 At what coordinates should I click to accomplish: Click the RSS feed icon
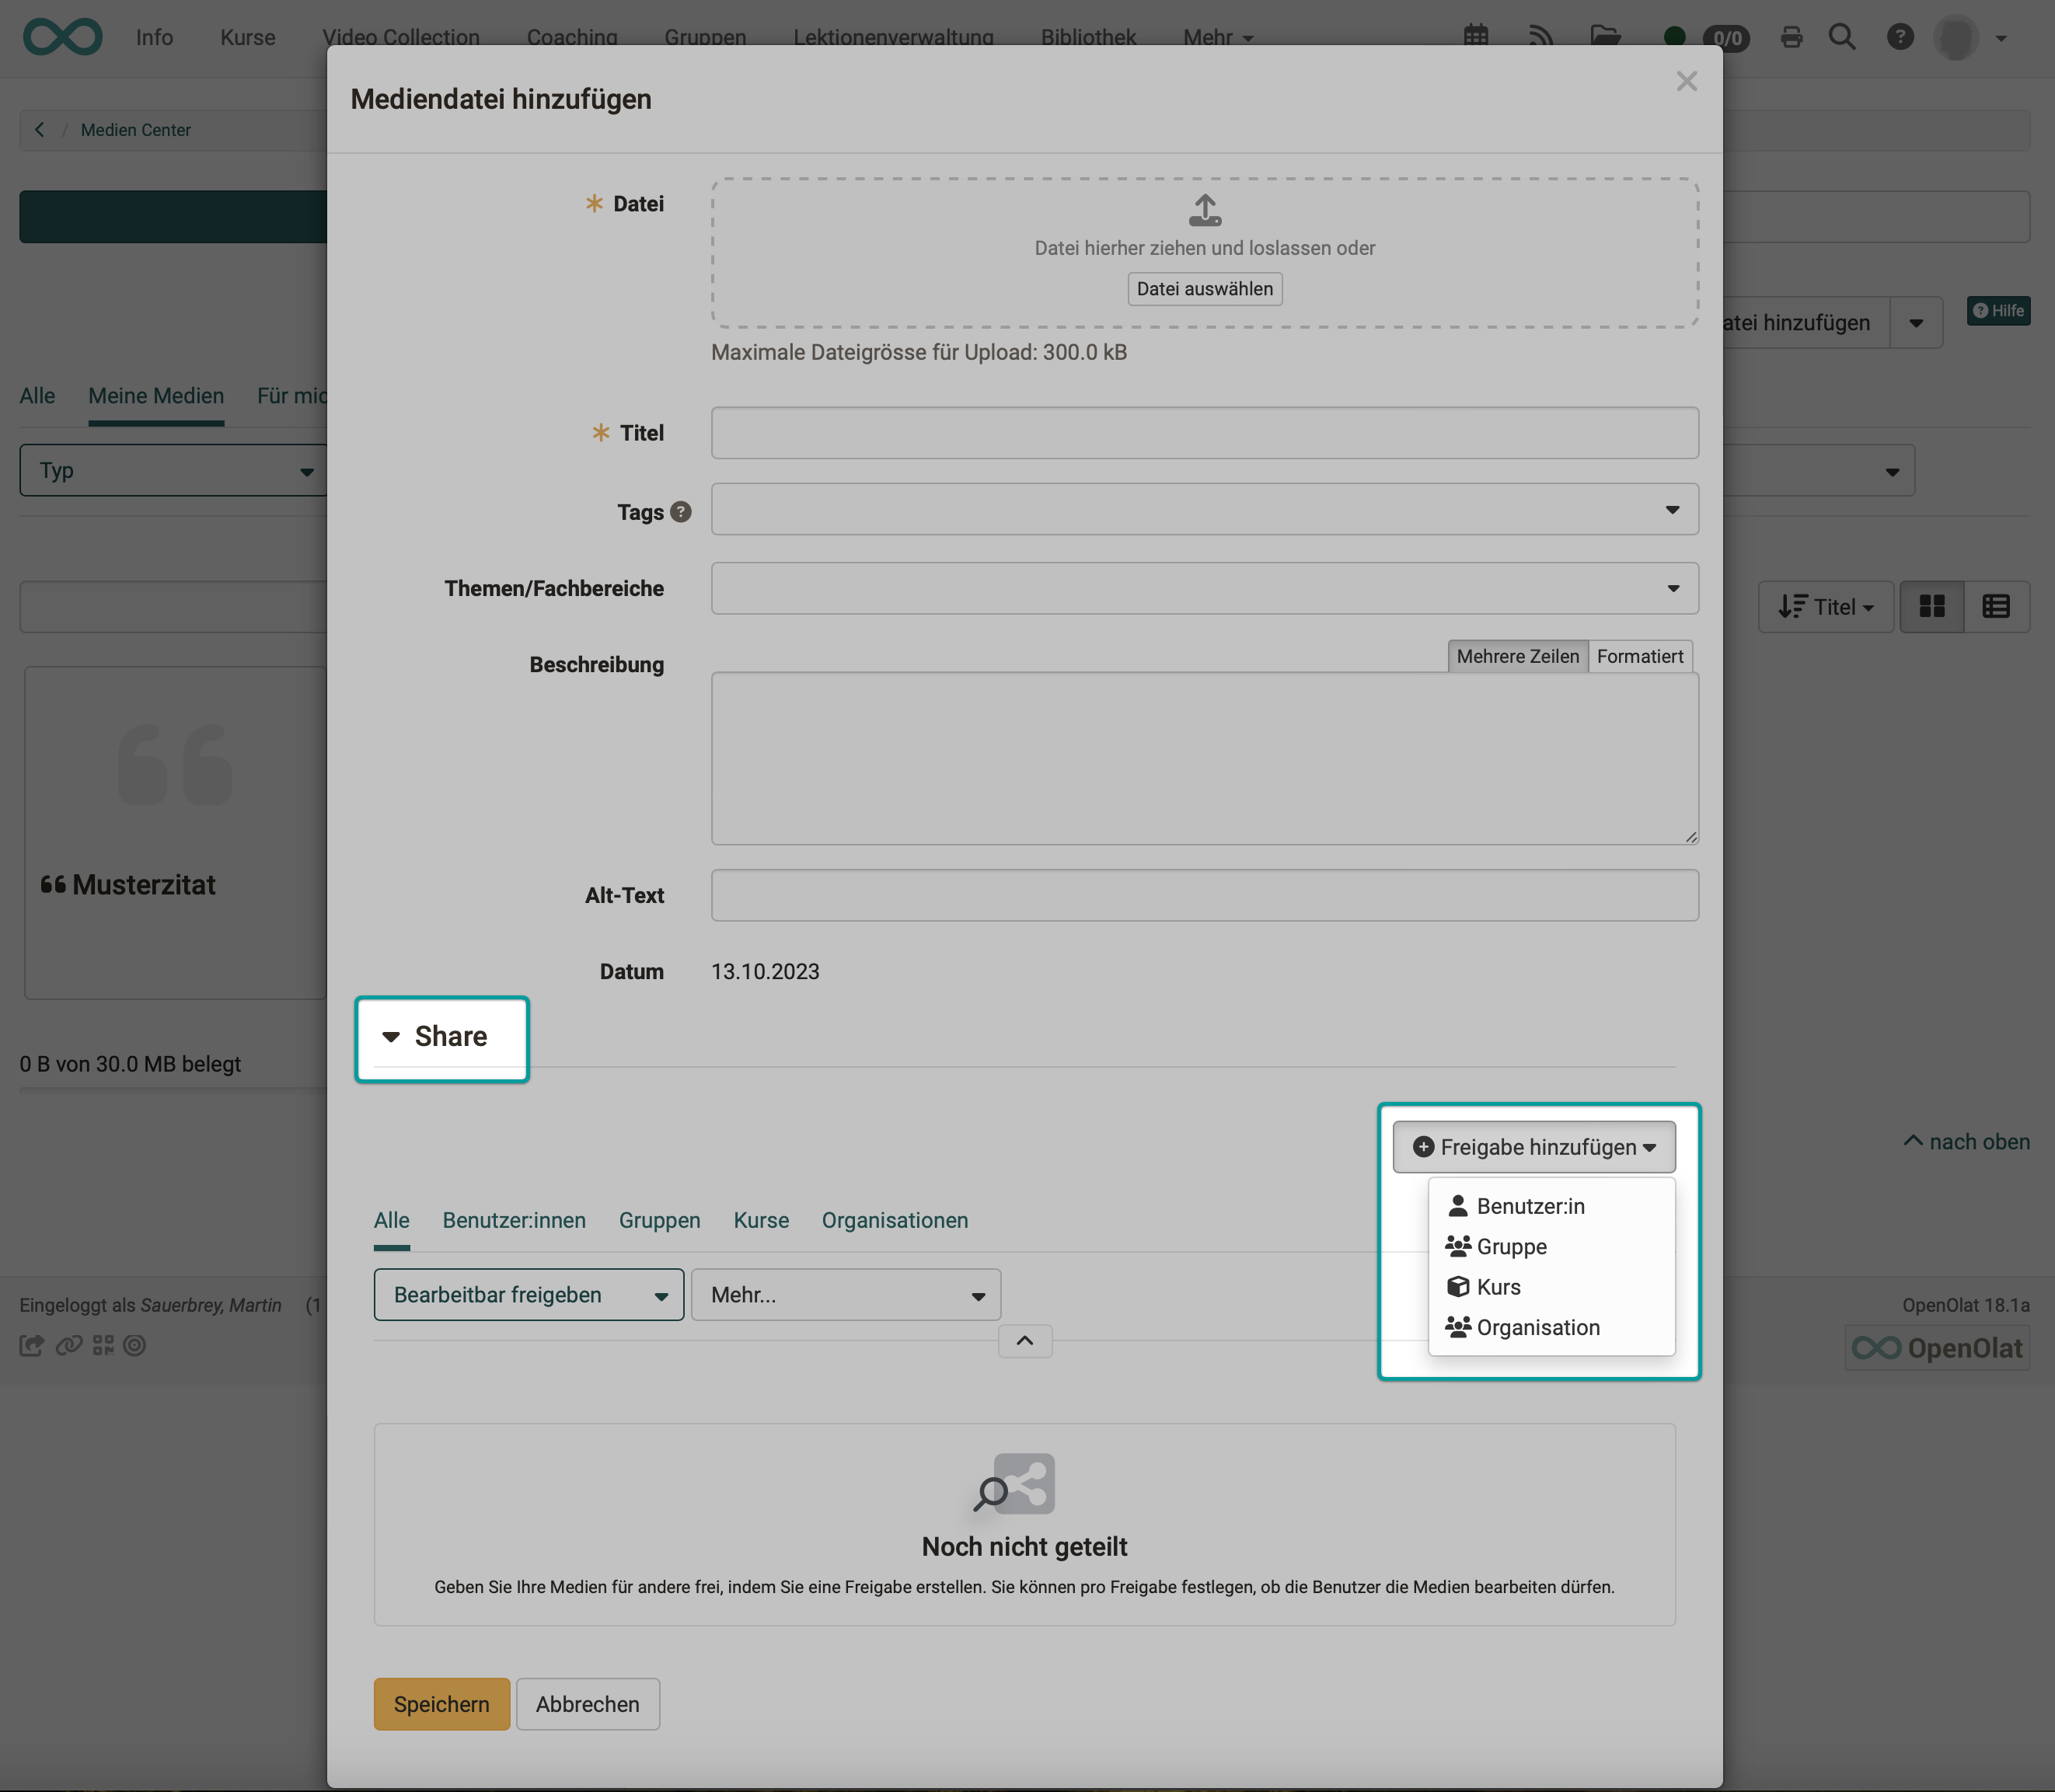pyautogui.click(x=1540, y=36)
